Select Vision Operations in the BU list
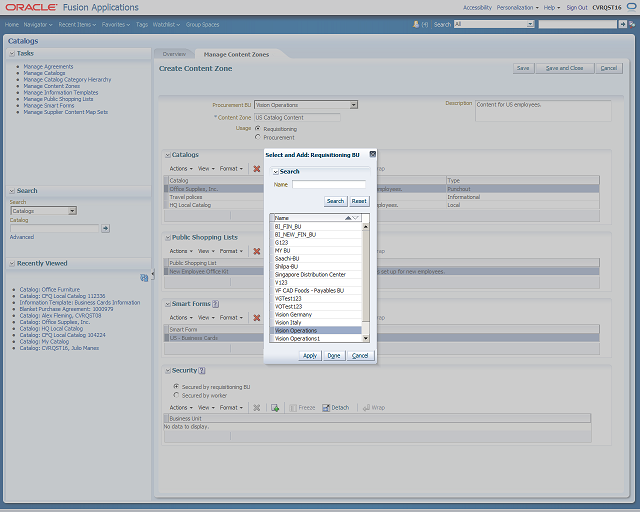The width and height of the screenshot is (640, 512). (x=316, y=330)
